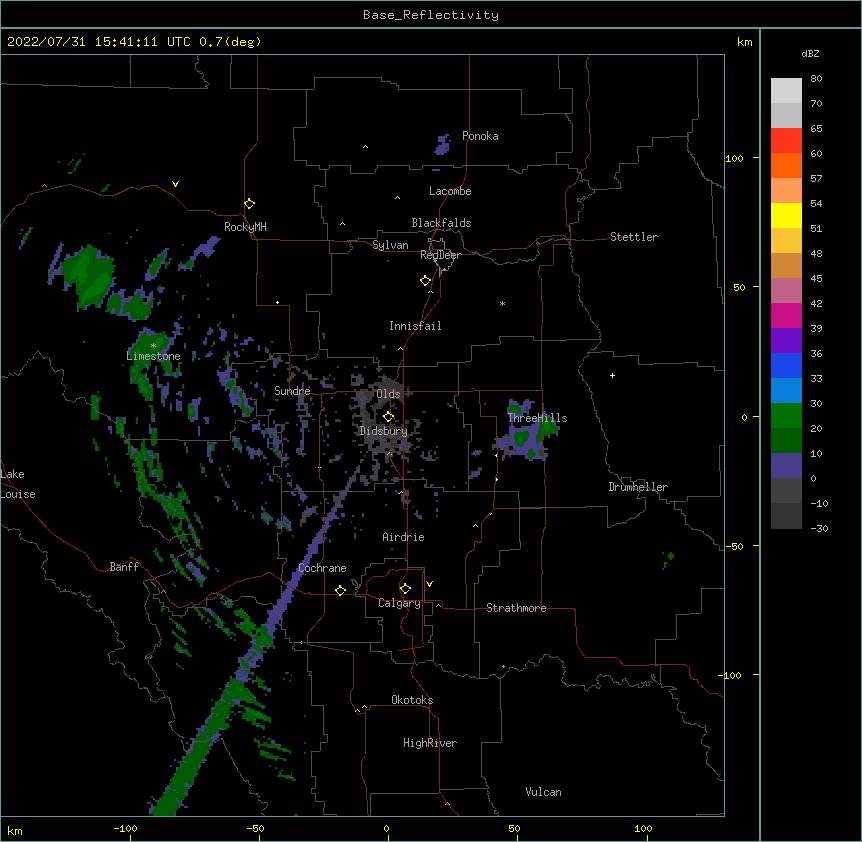Viewport: 862px width, 842px height.
Task: Click the Strathmore label
Action: click(516, 608)
